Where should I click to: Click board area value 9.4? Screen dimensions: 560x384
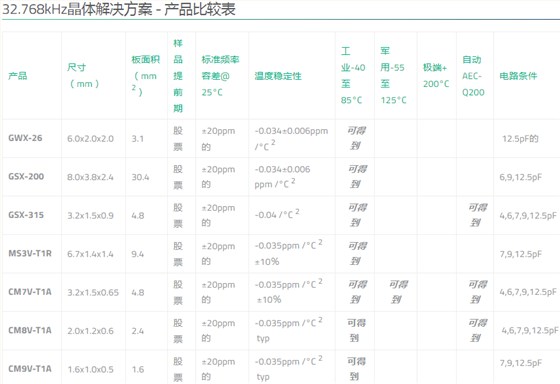coord(138,254)
